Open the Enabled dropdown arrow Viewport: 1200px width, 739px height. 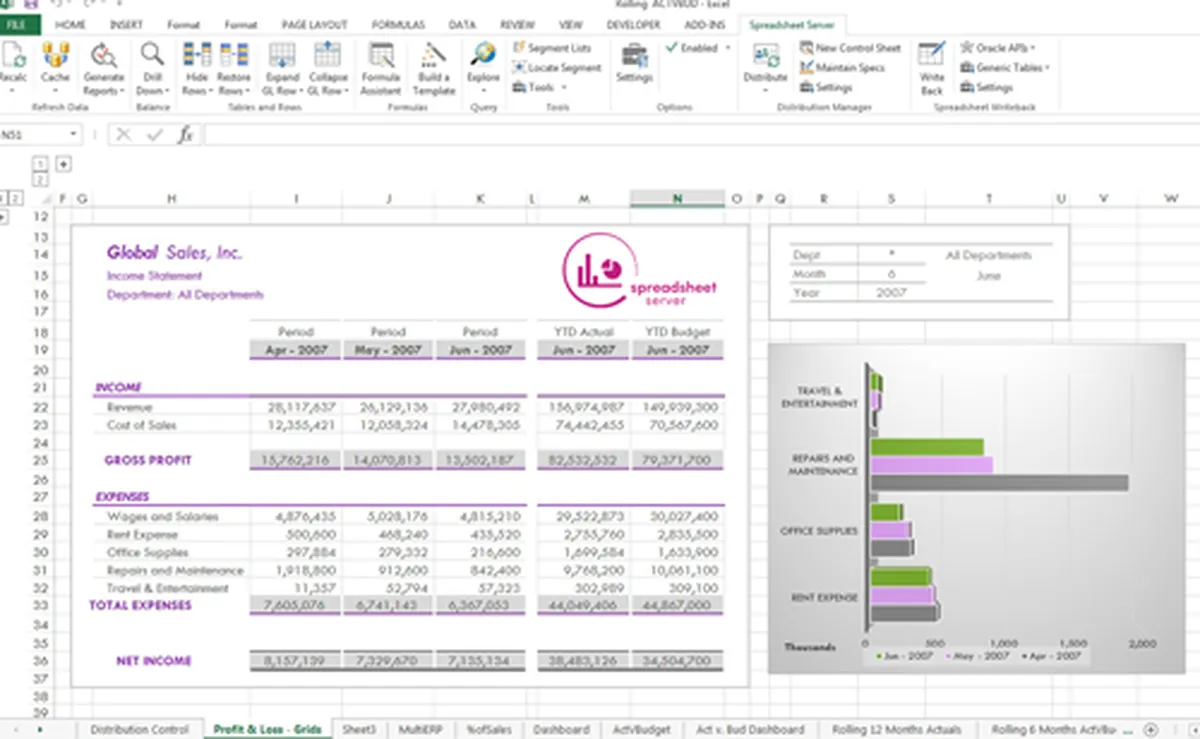[x=728, y=48]
